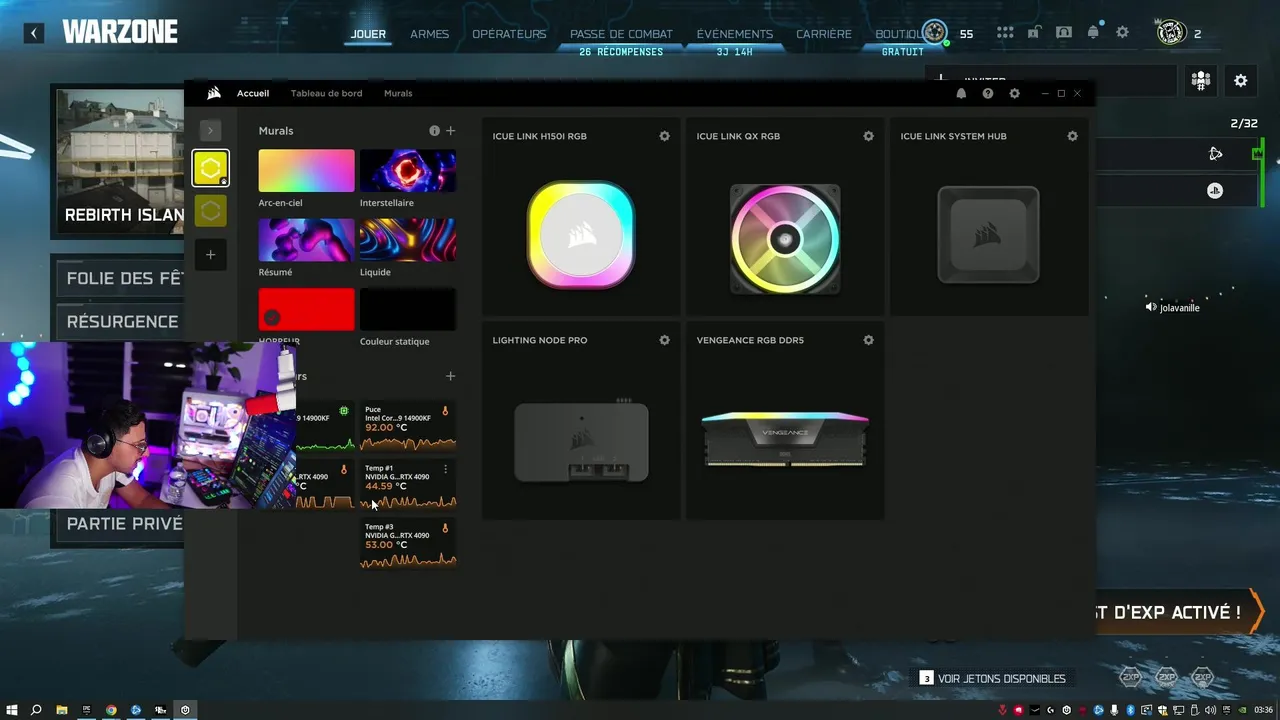Go back with Warzone arrow button
1280x720 pixels.
(x=34, y=33)
